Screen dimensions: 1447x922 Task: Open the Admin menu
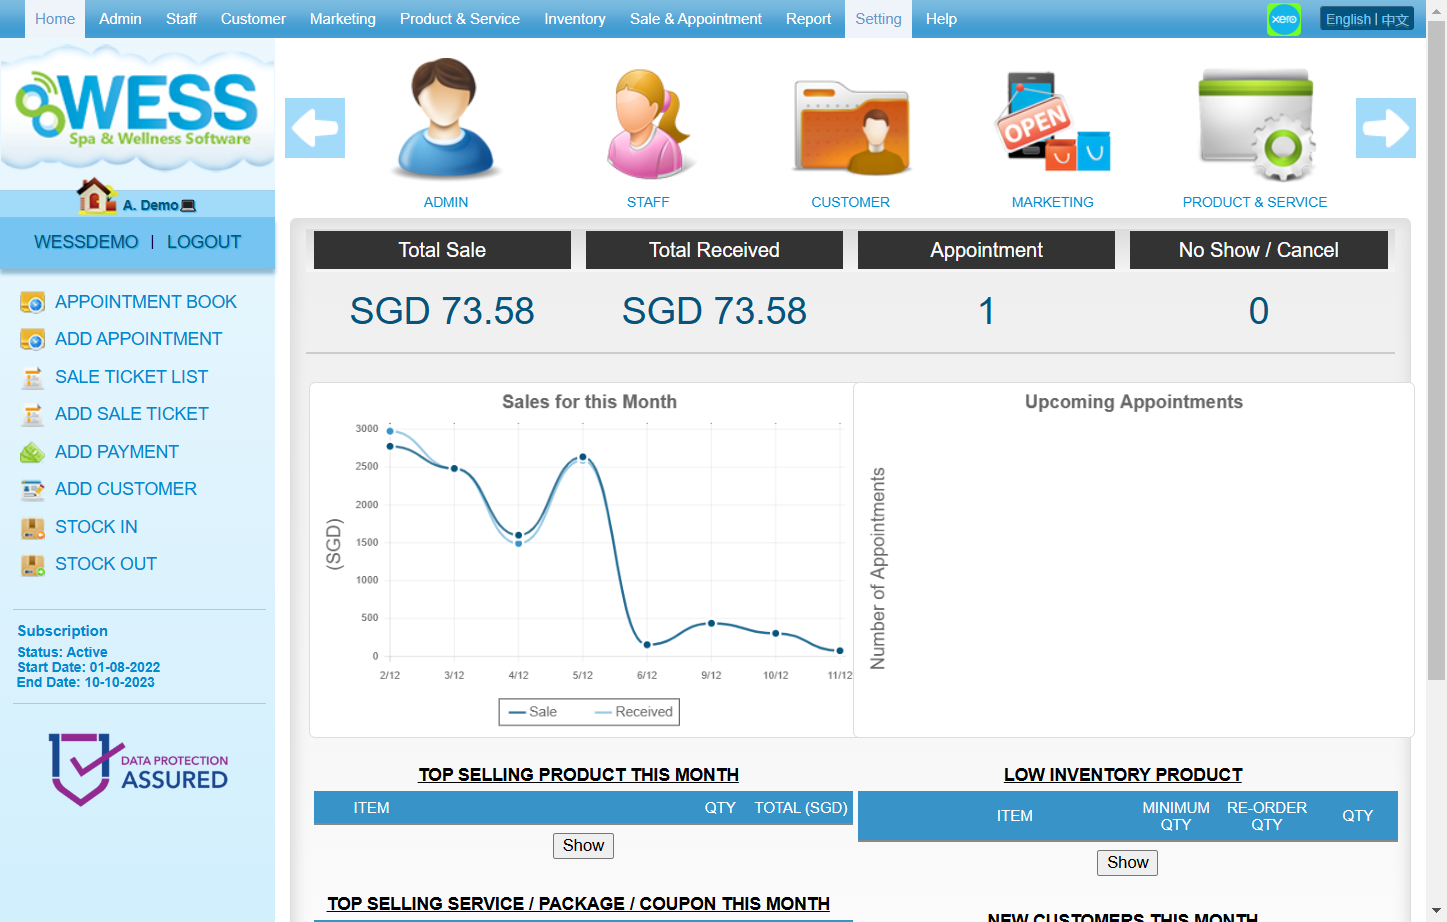[x=120, y=19]
